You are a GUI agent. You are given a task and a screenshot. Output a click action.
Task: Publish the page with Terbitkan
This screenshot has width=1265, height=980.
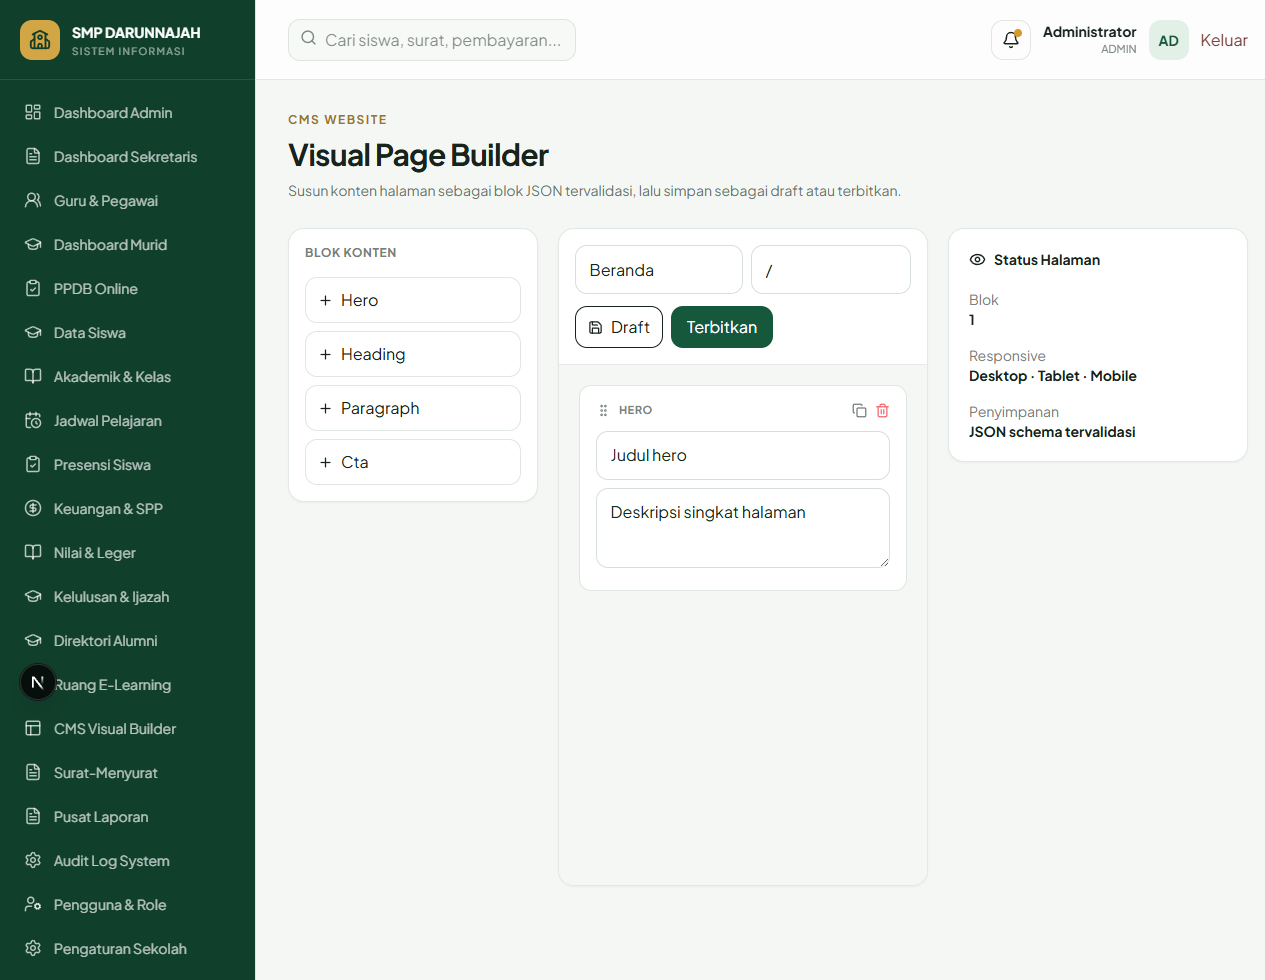(x=722, y=327)
